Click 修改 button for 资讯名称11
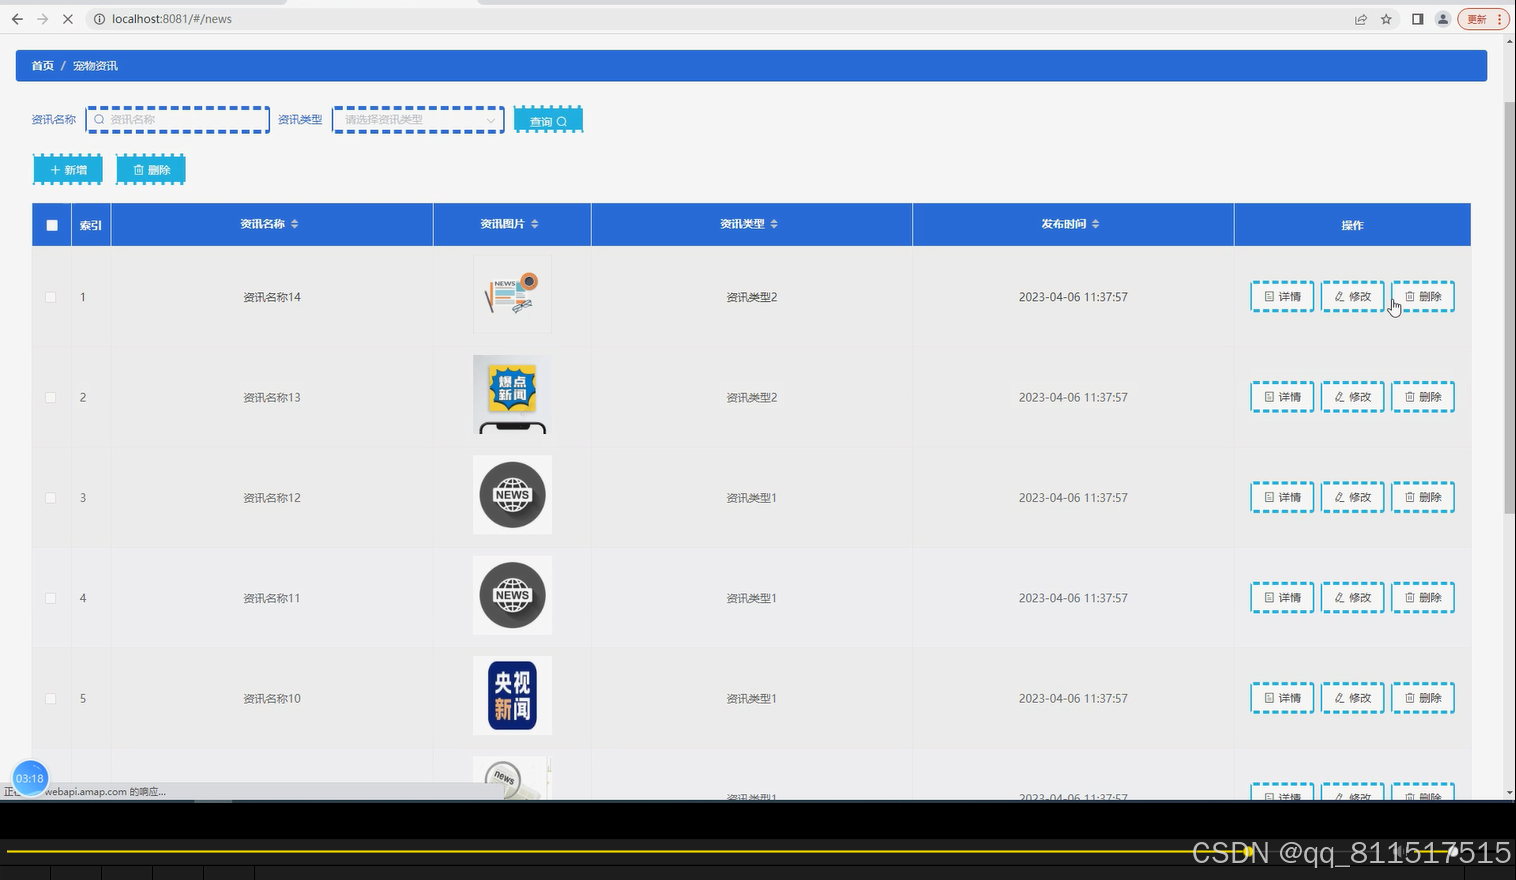 pos(1353,598)
